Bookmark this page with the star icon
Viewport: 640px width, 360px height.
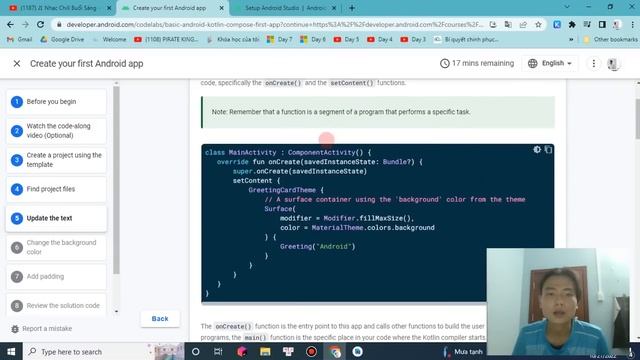coord(538,24)
